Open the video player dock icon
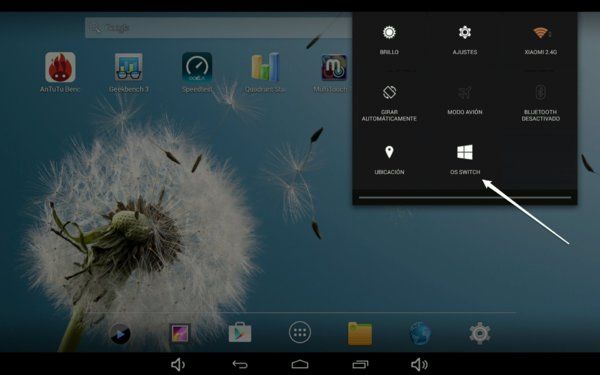 (120, 334)
